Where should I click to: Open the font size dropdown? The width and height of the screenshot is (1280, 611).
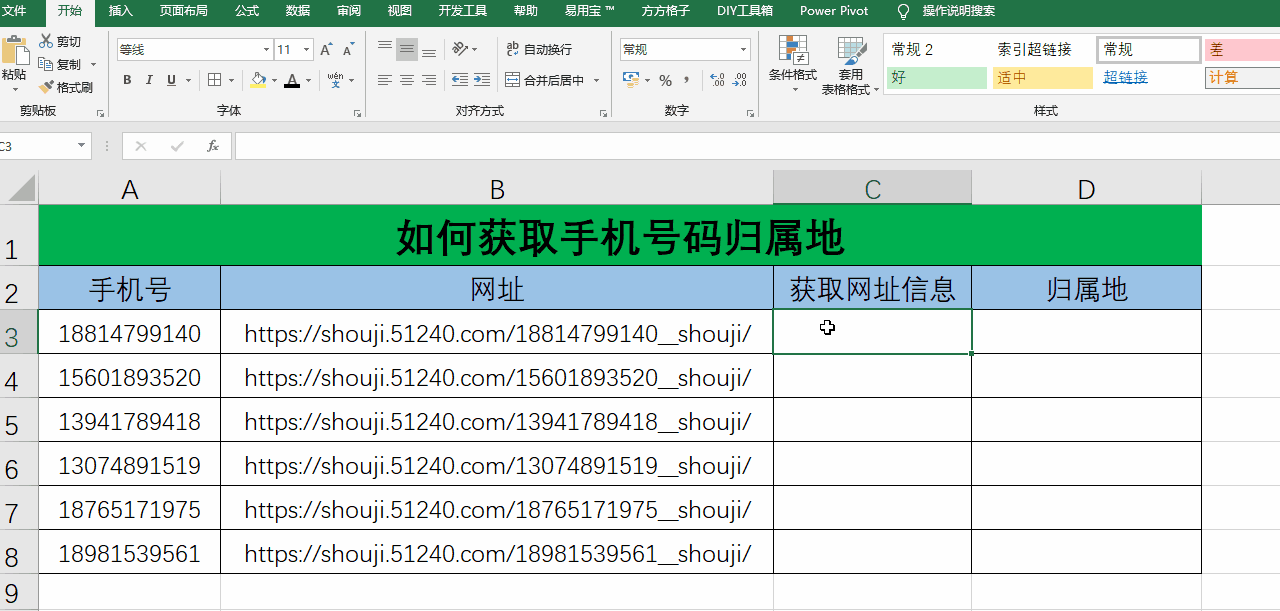coord(306,48)
